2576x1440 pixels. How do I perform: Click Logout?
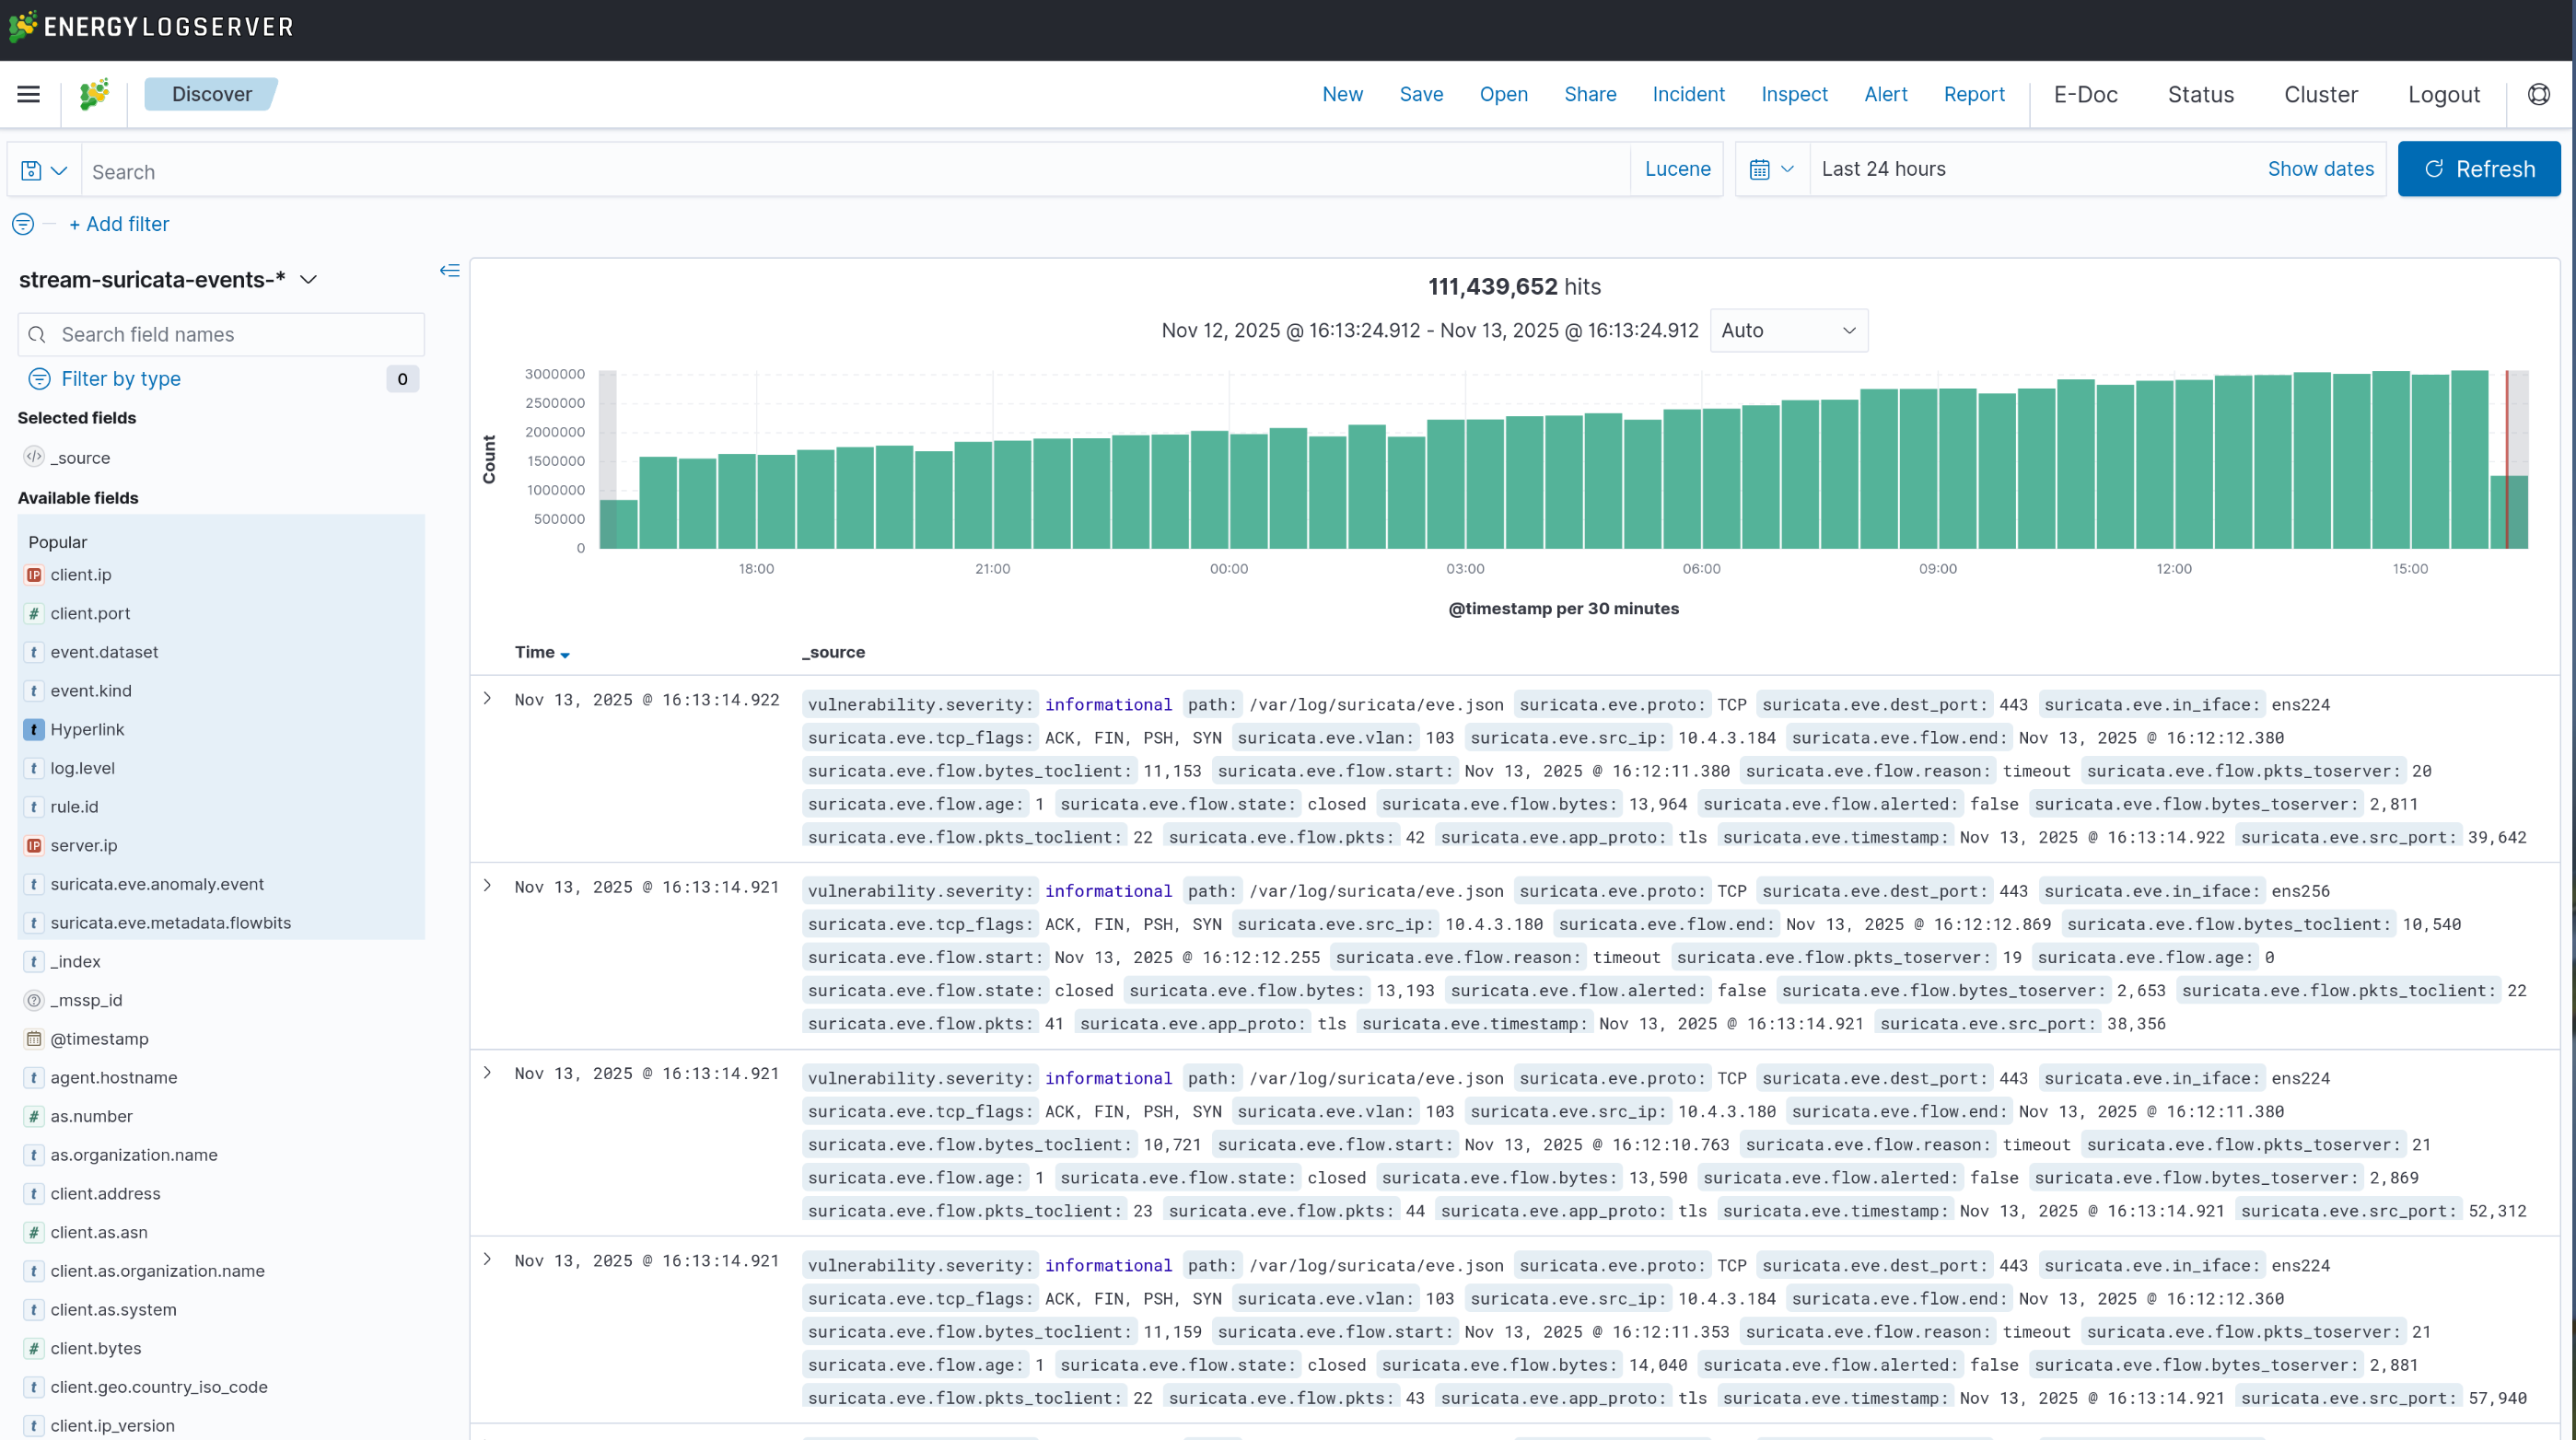coord(2443,94)
